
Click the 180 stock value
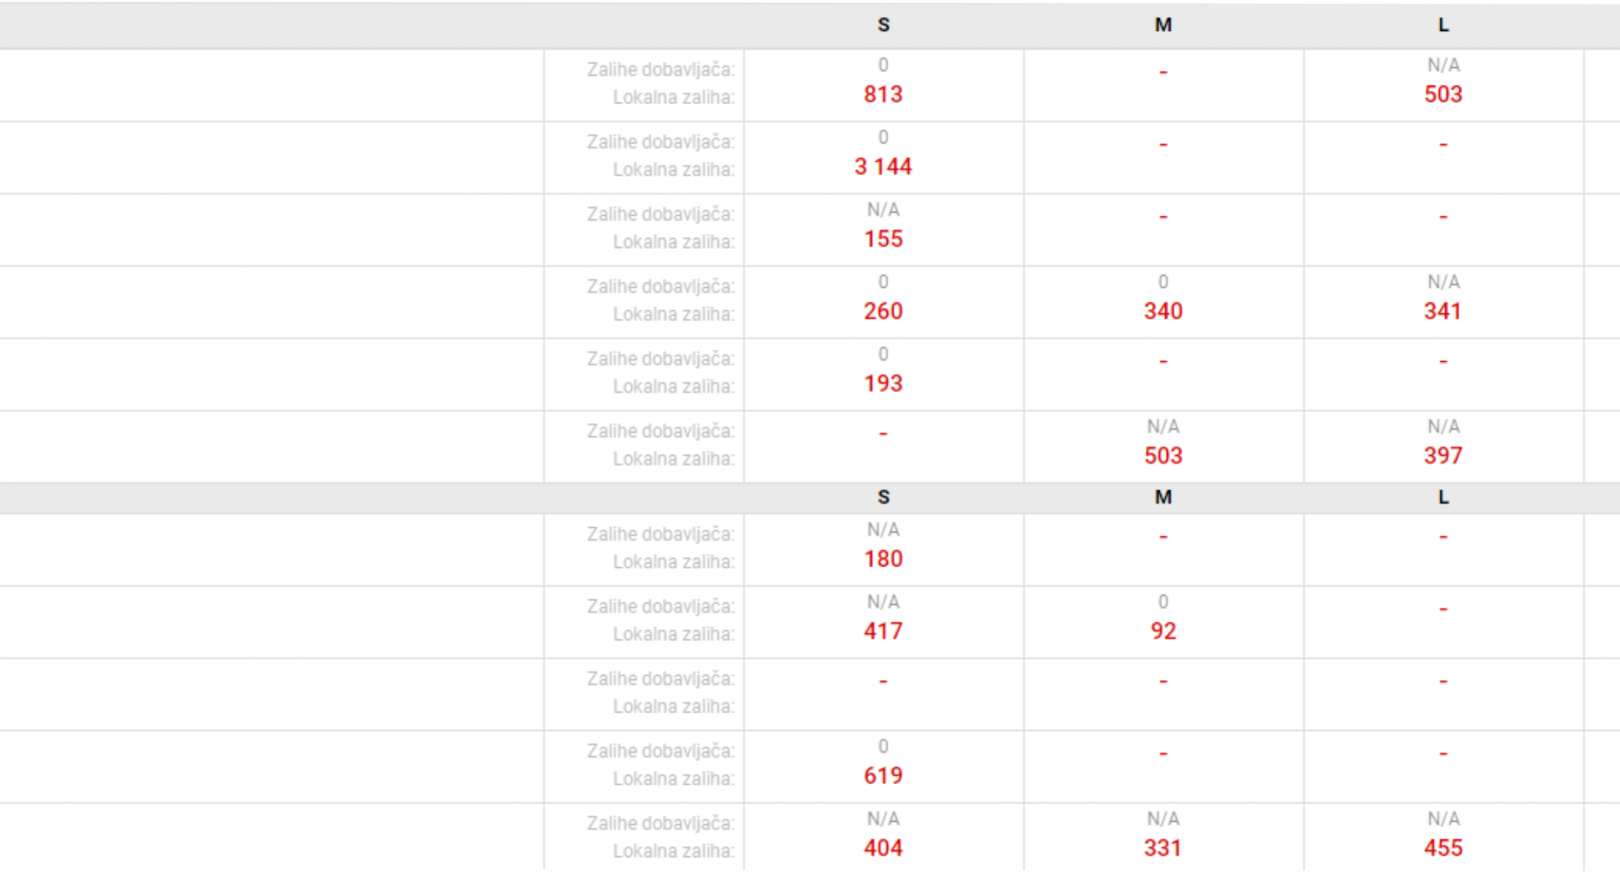[x=883, y=559]
